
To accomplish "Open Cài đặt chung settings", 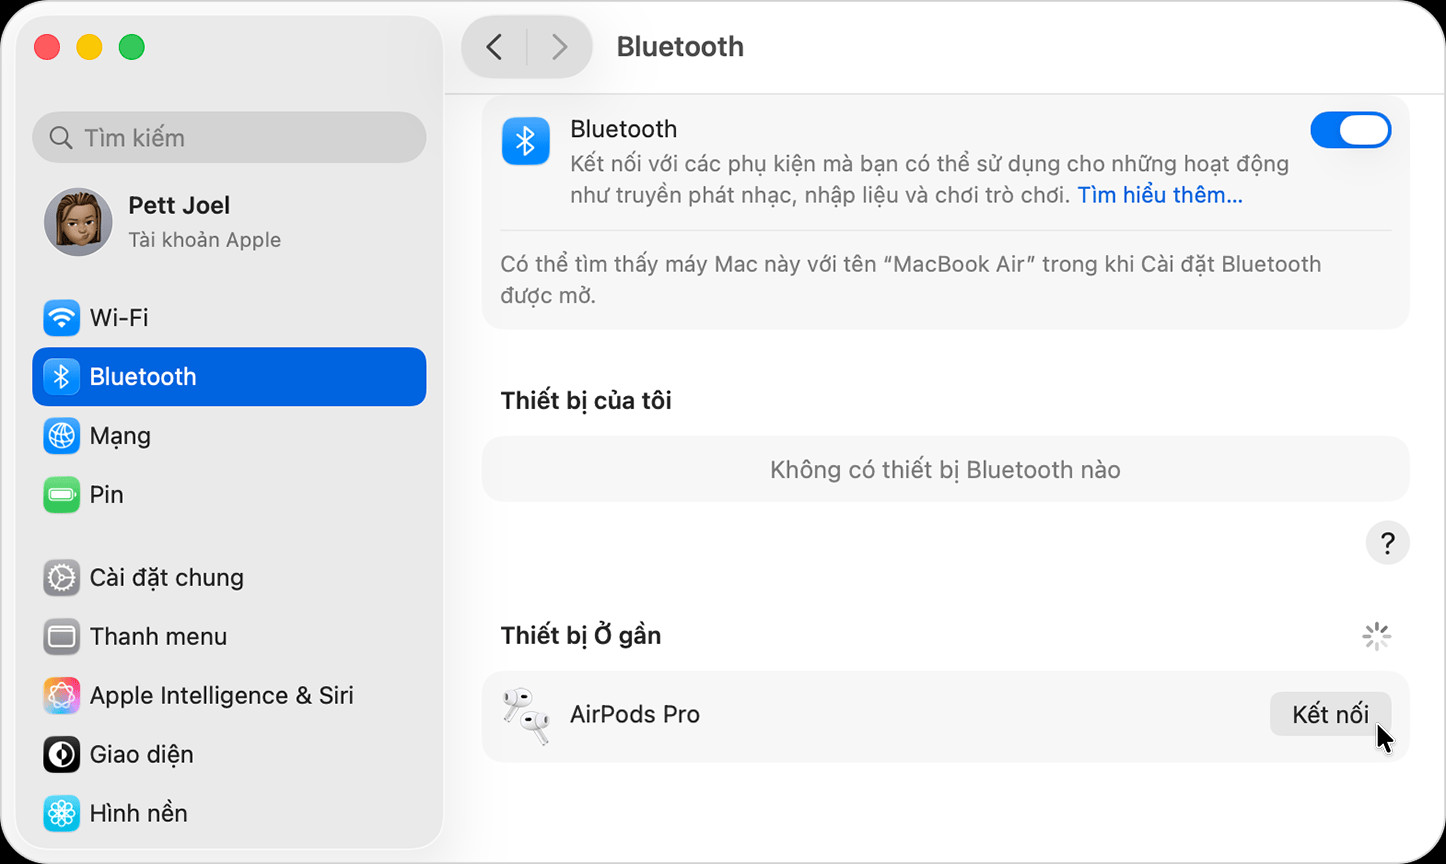I will pos(61,577).
